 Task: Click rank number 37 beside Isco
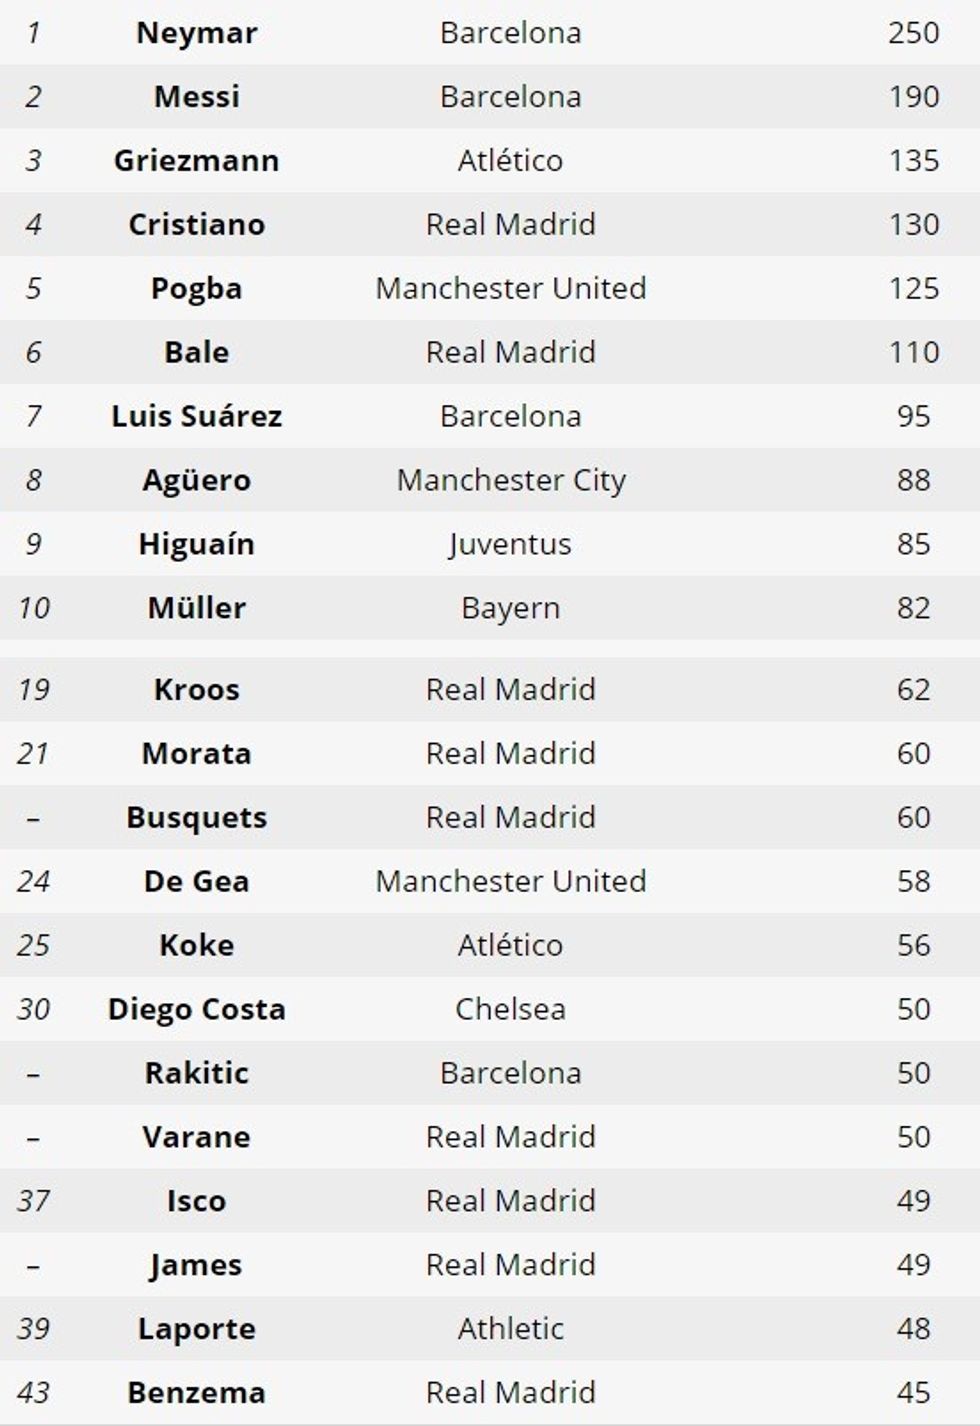(33, 1201)
